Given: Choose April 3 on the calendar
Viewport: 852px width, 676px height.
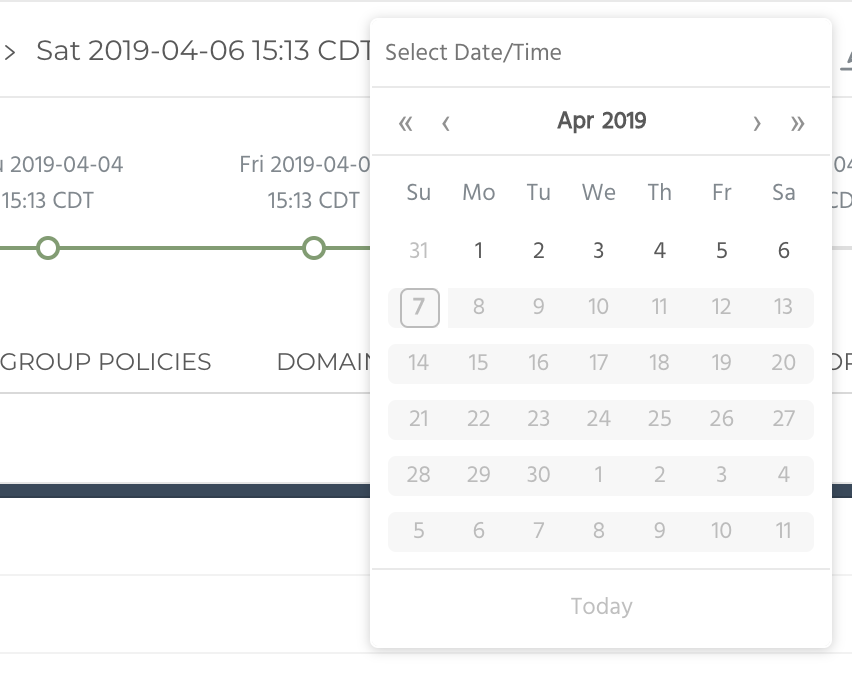Looking at the screenshot, I should point(598,251).
